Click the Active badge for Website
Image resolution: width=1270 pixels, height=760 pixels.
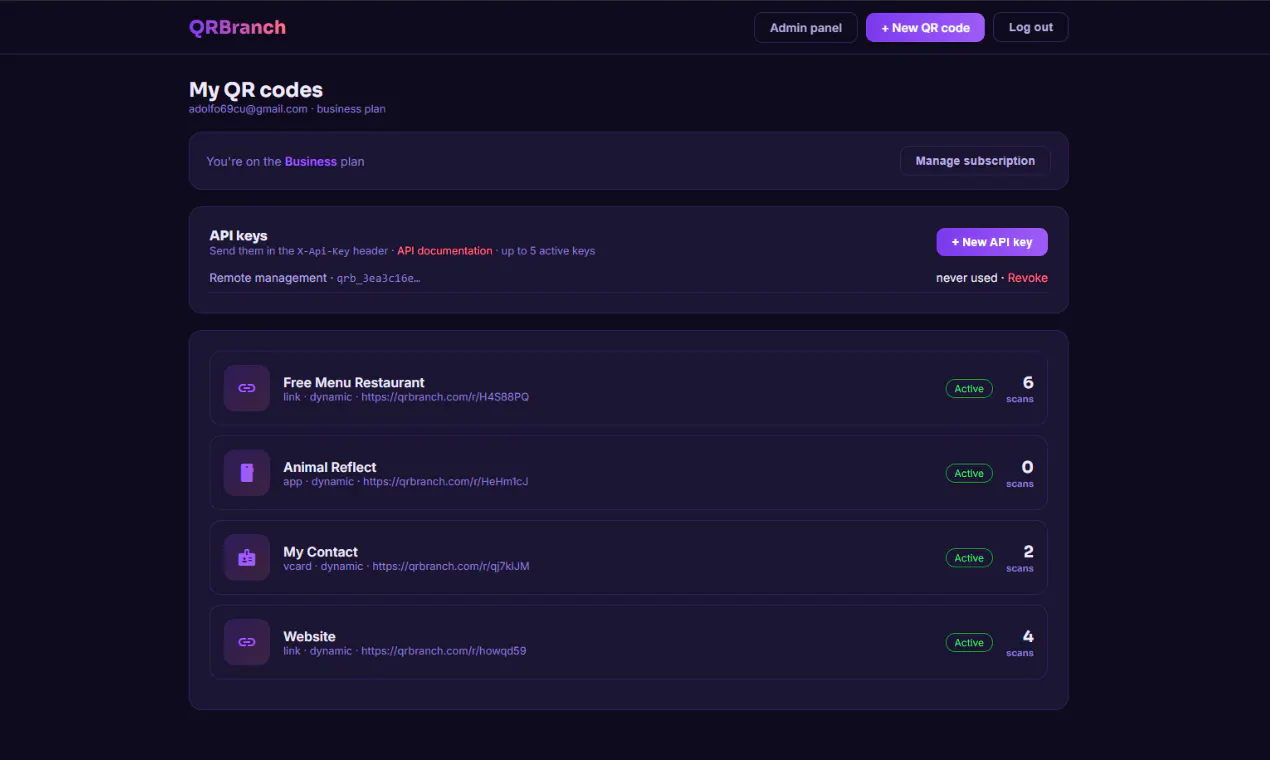969,643
